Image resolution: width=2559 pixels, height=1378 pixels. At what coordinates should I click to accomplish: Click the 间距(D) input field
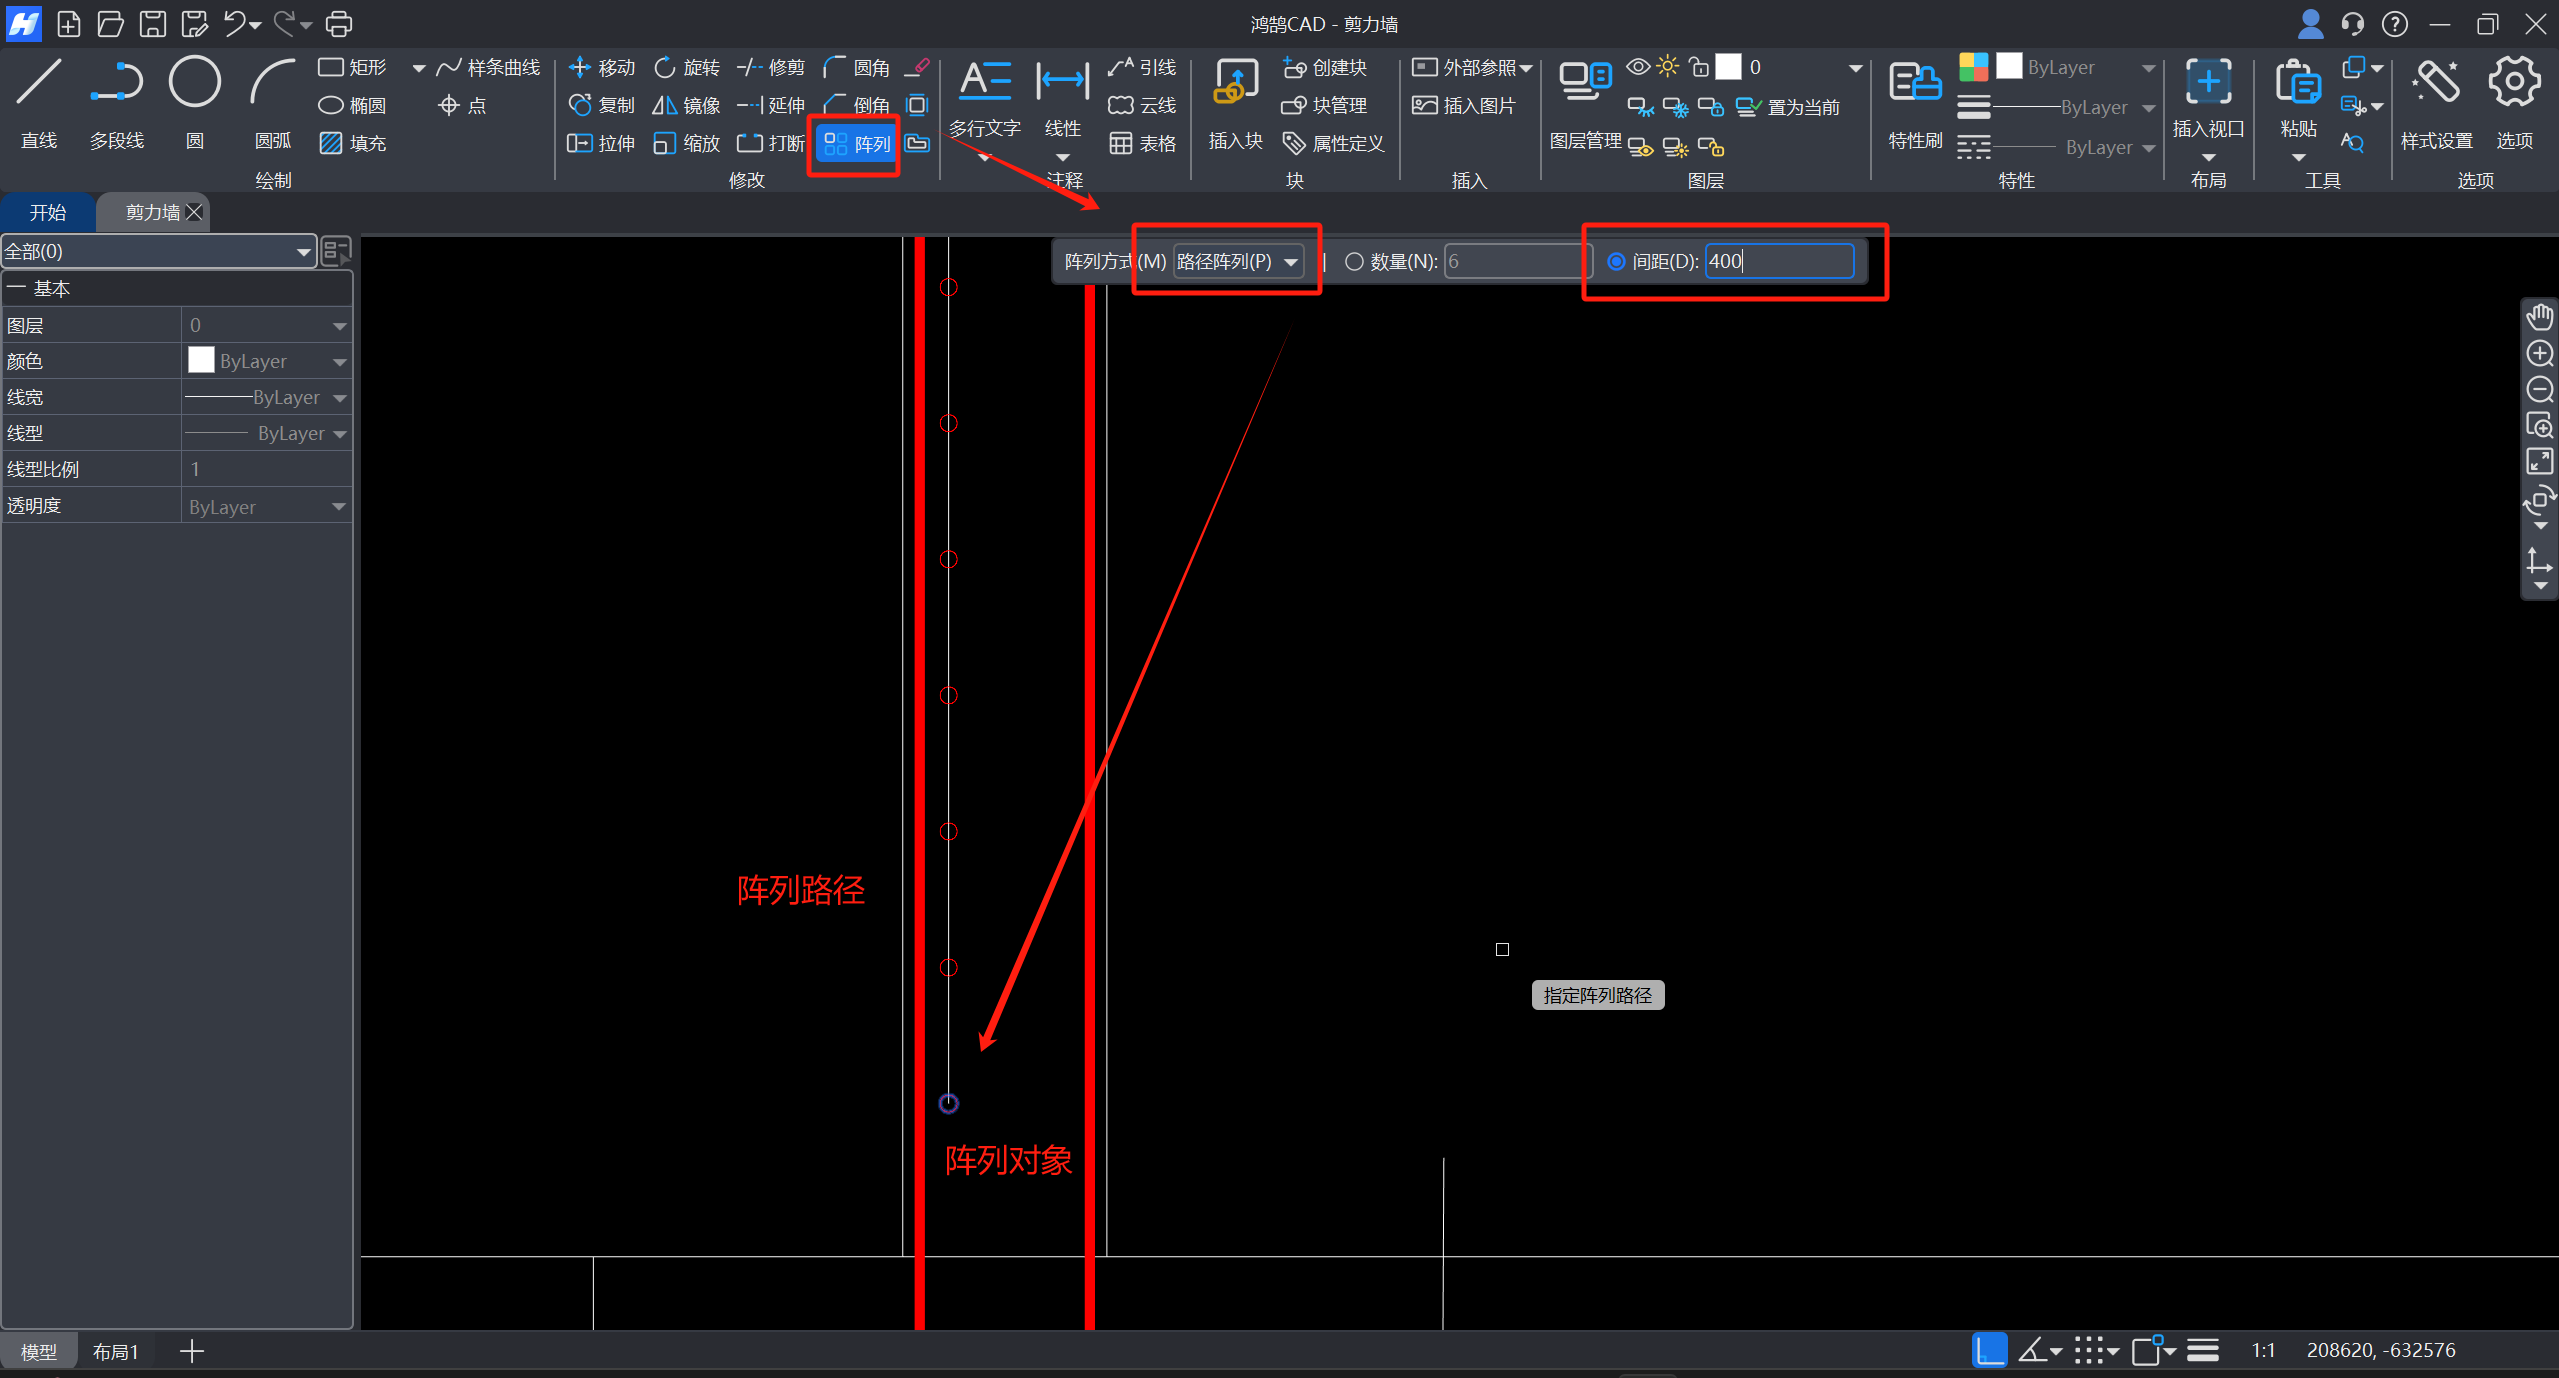tap(1778, 262)
